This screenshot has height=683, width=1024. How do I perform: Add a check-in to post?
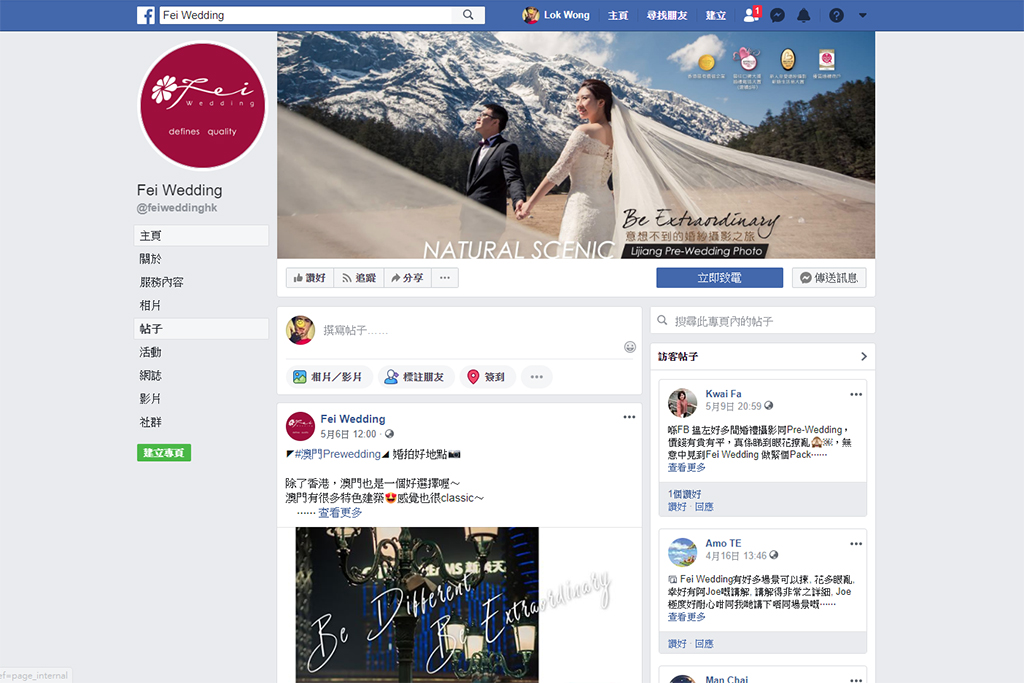[x=487, y=377]
